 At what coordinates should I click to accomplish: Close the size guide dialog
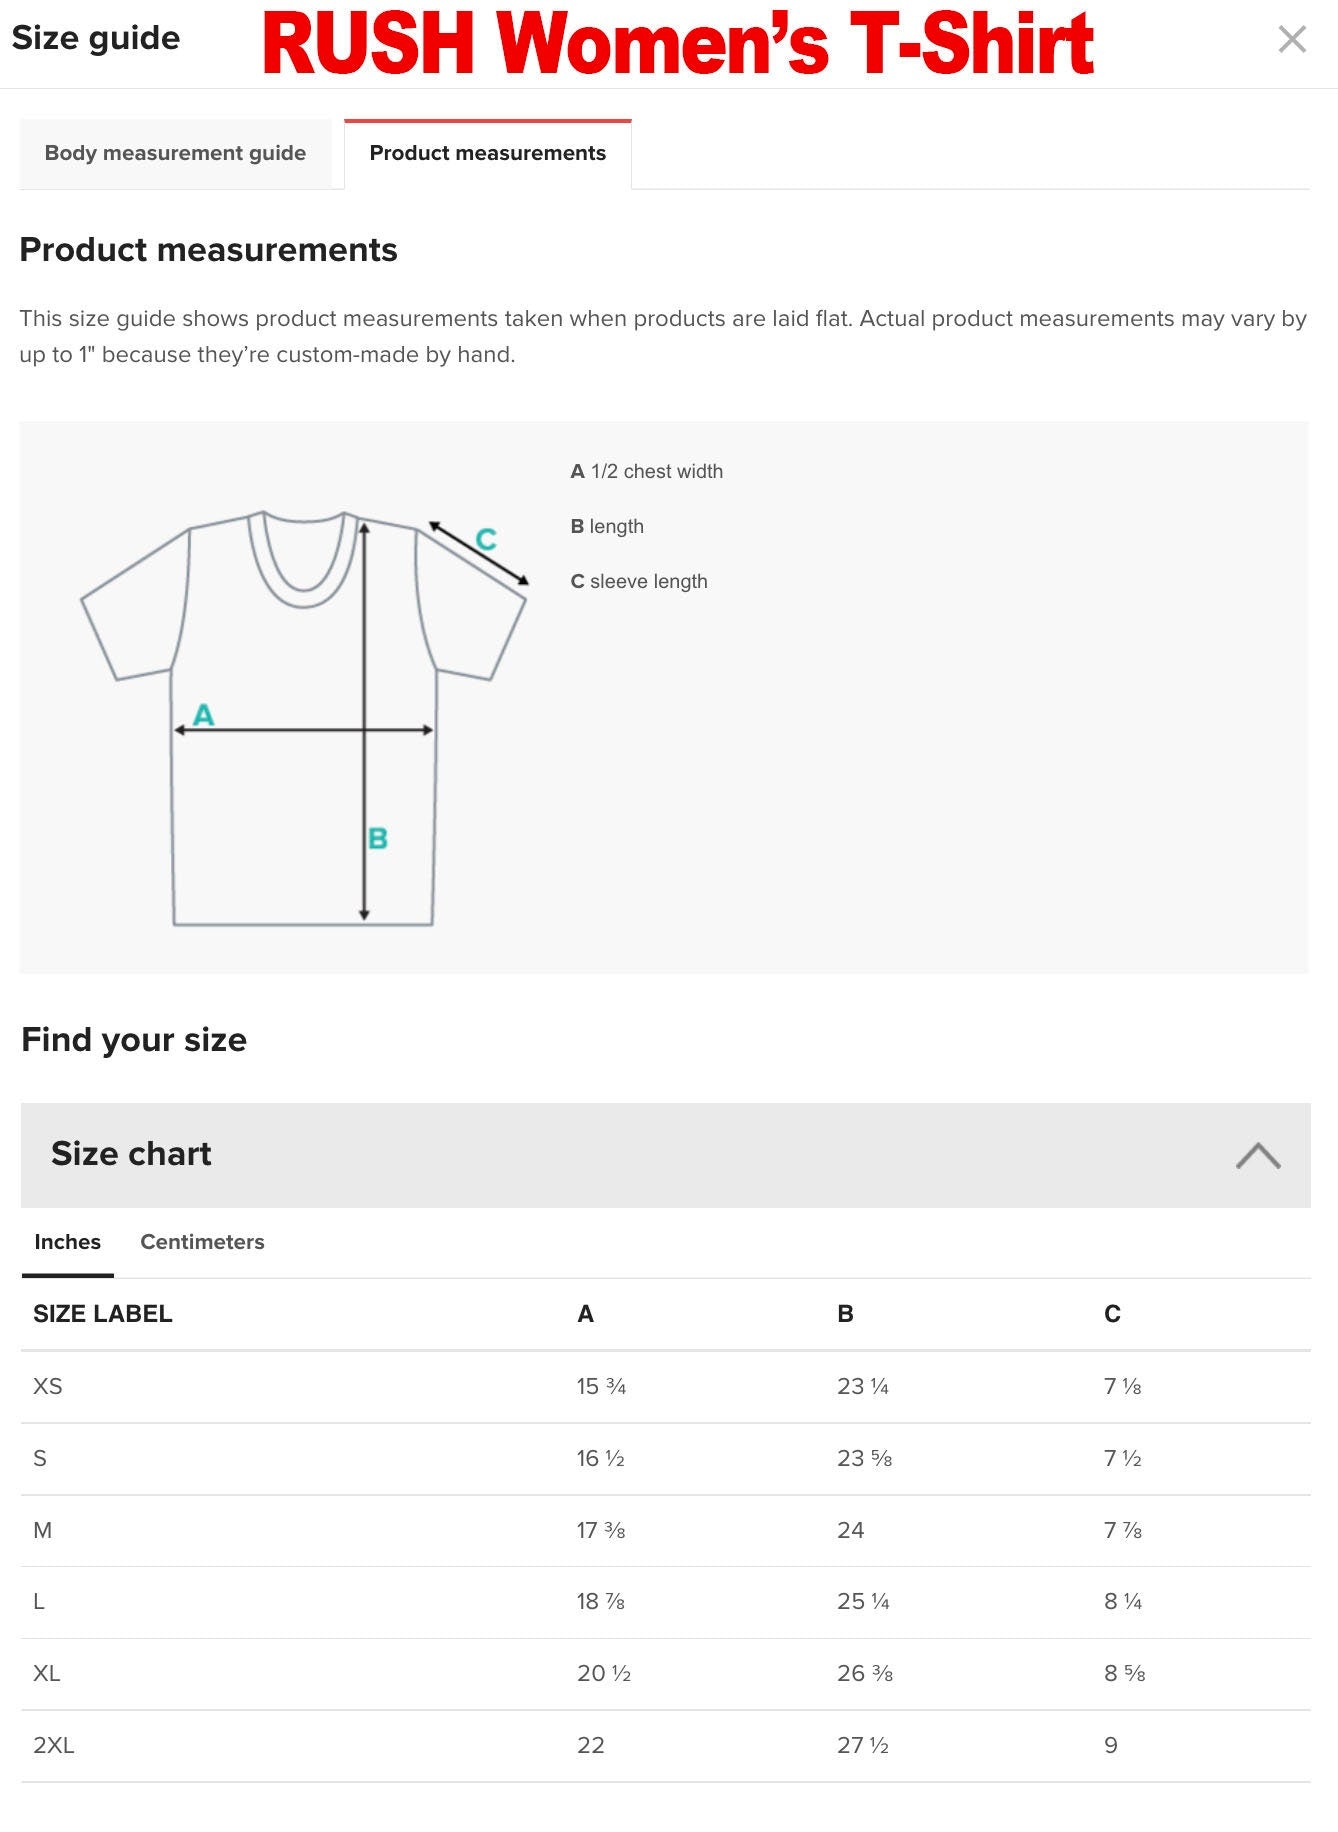(x=1293, y=40)
